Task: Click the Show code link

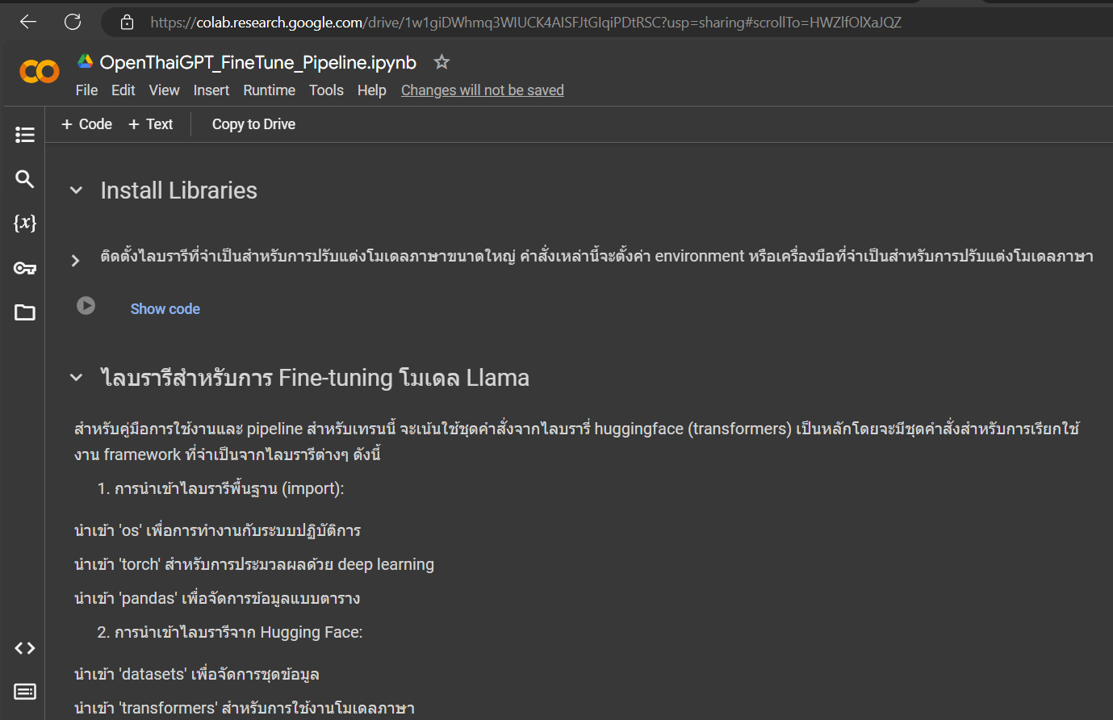Action: [165, 308]
